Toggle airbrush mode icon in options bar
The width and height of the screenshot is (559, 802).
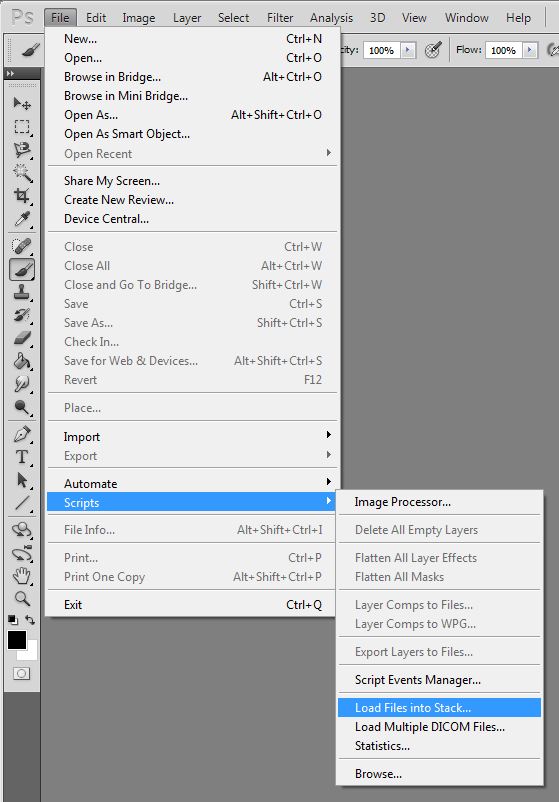click(x=433, y=50)
